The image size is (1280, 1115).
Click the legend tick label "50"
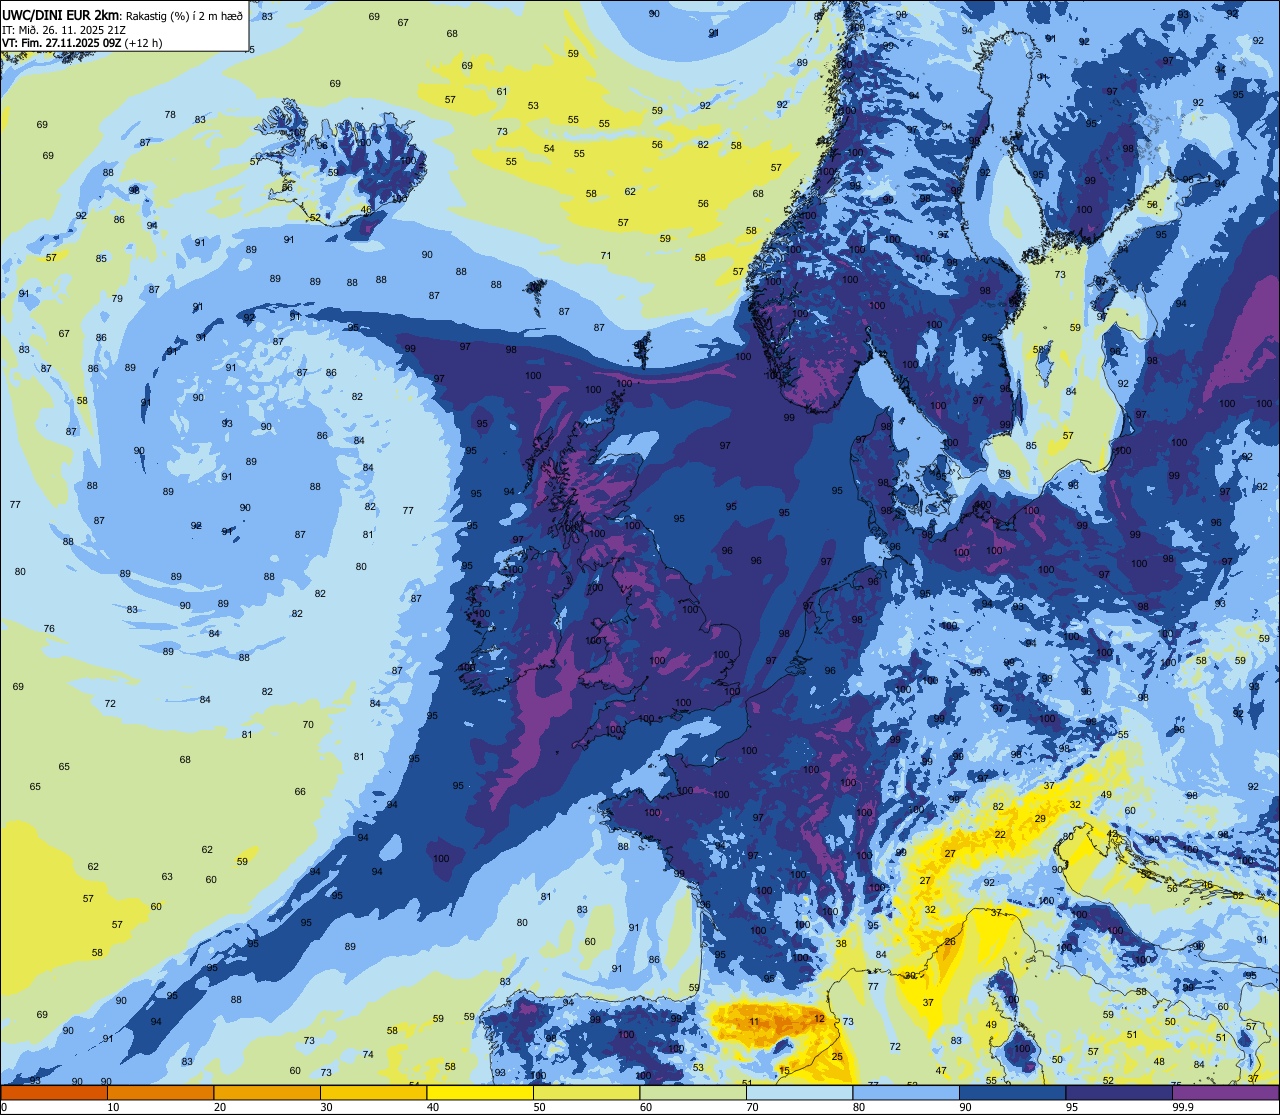pos(539,1107)
